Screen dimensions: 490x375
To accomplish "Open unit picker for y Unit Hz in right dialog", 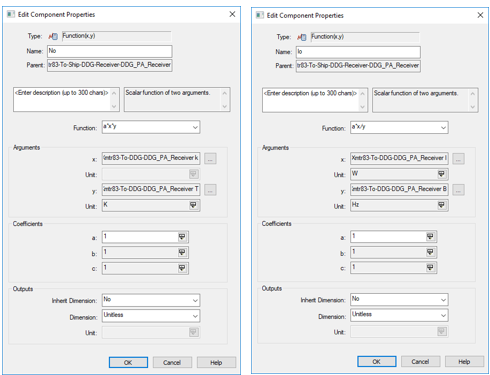I will coord(441,205).
